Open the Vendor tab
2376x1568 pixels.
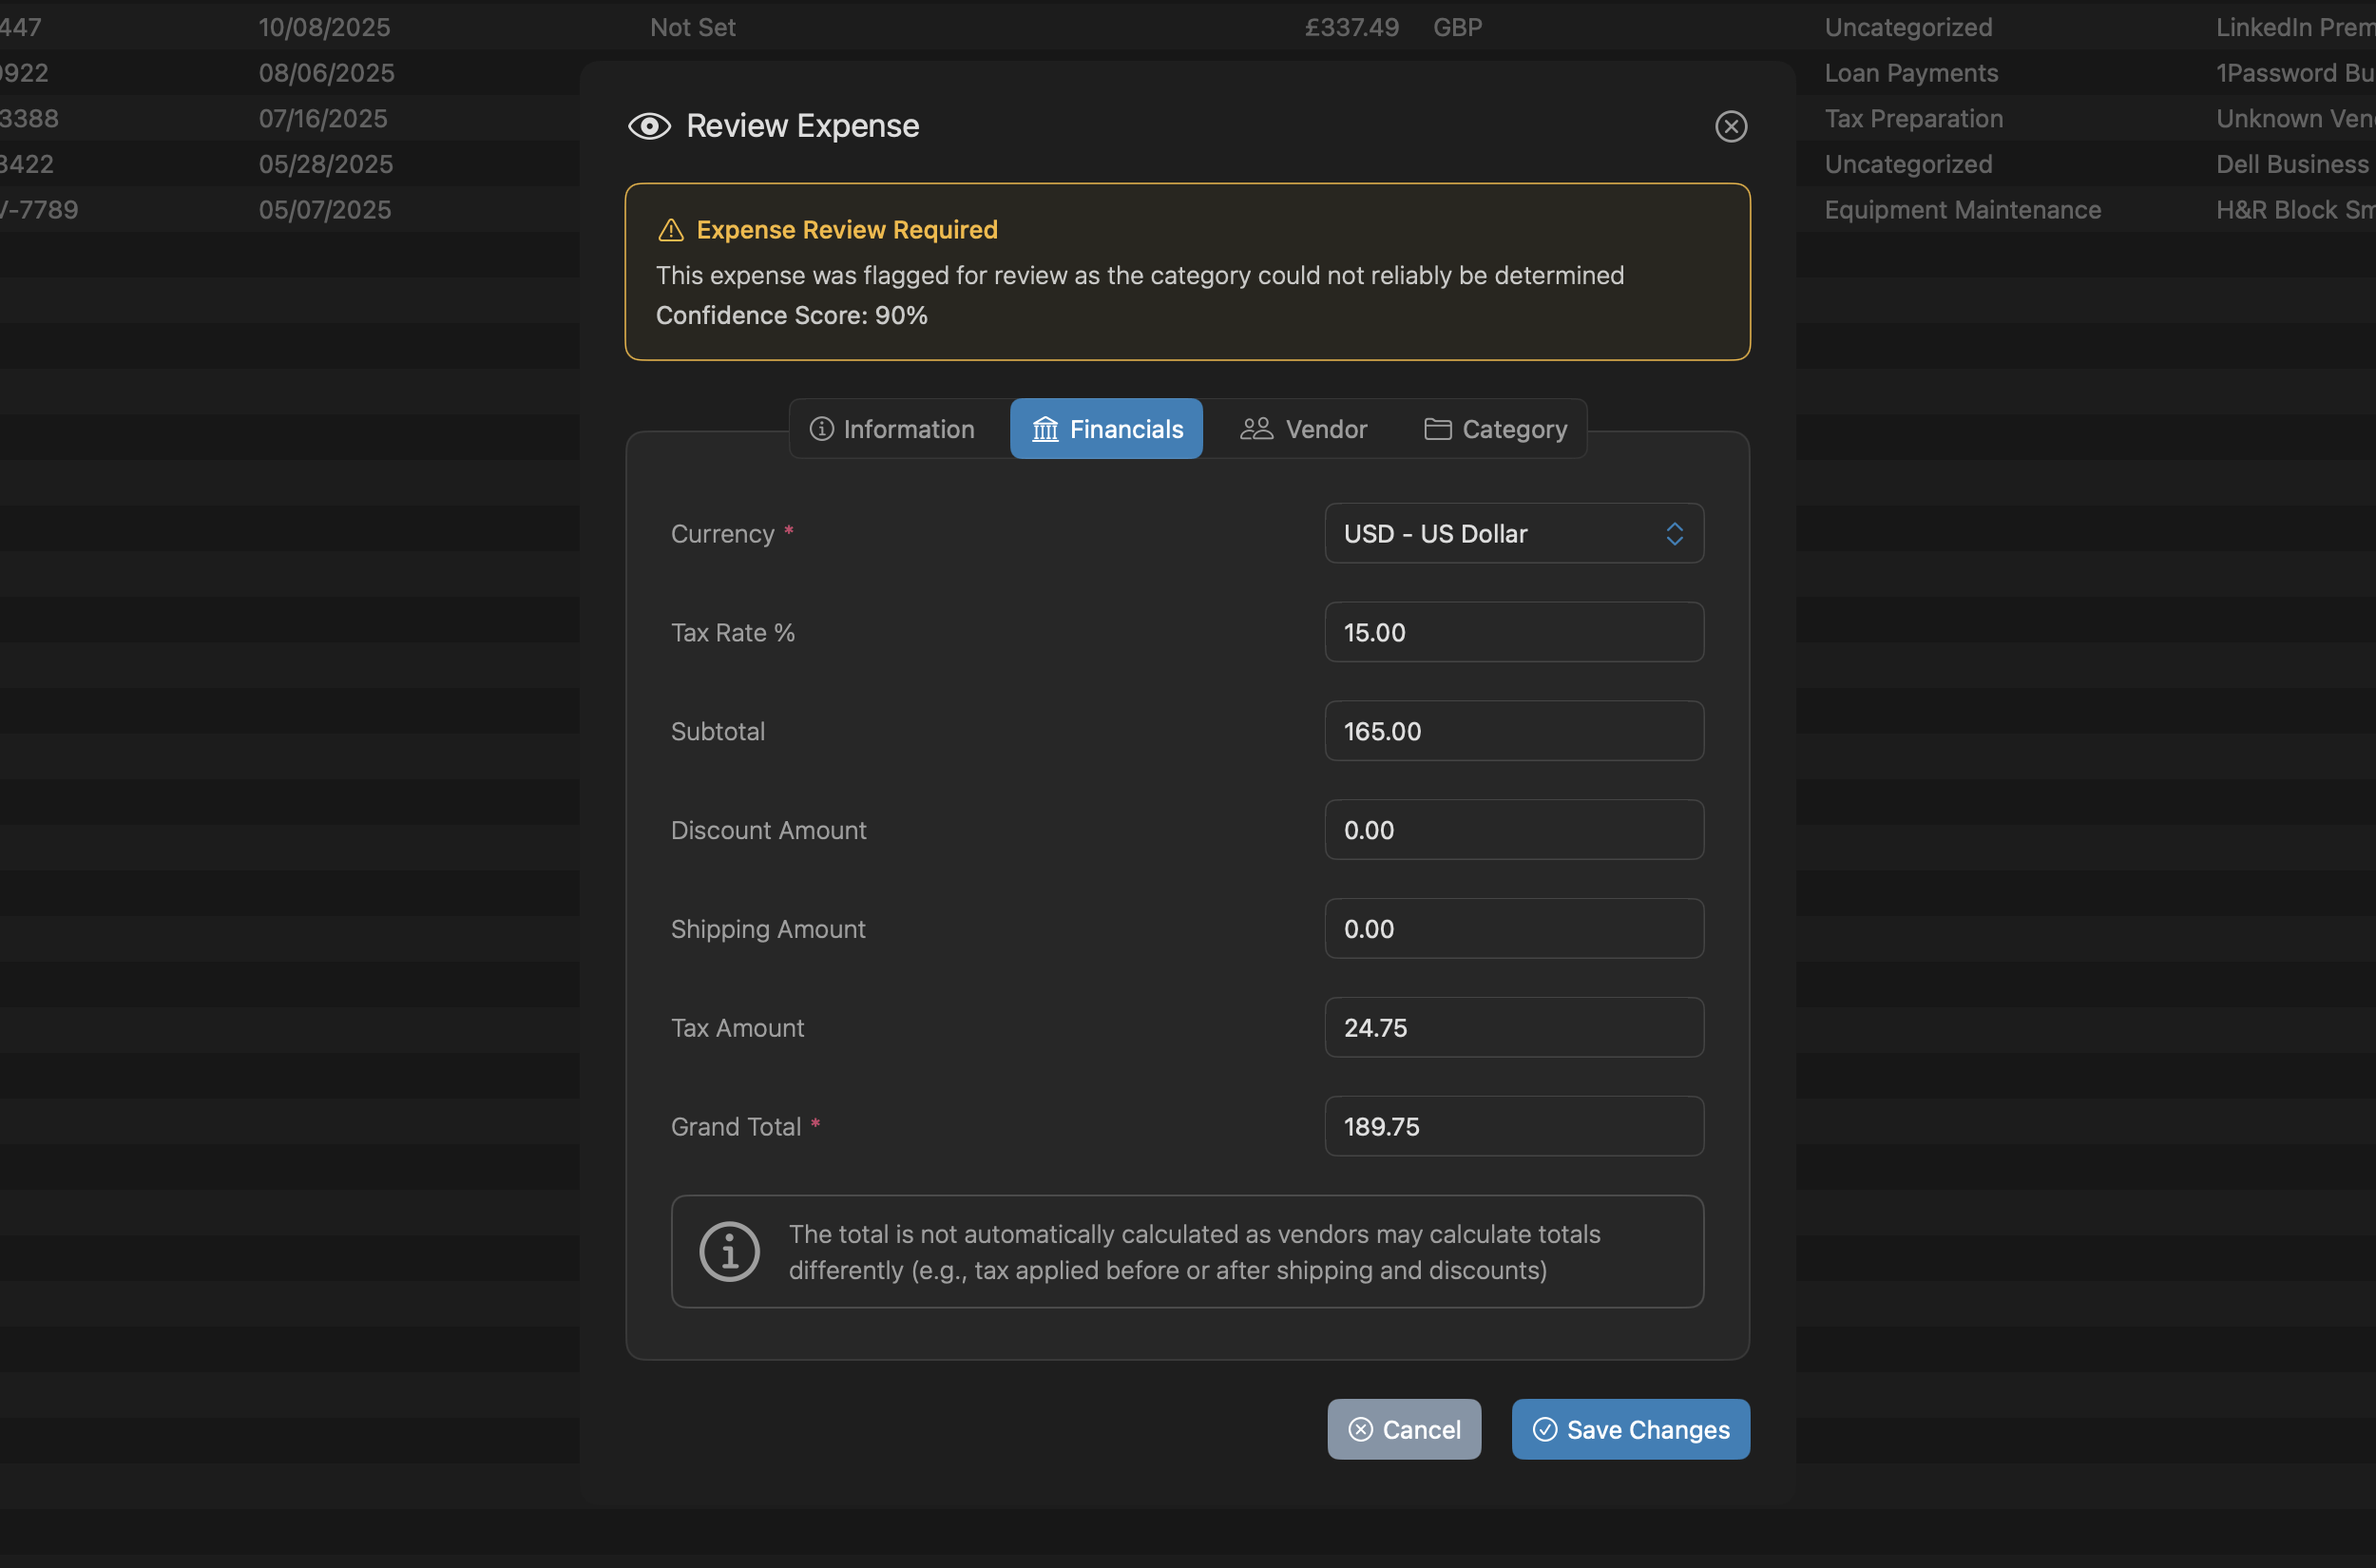tap(1305, 429)
